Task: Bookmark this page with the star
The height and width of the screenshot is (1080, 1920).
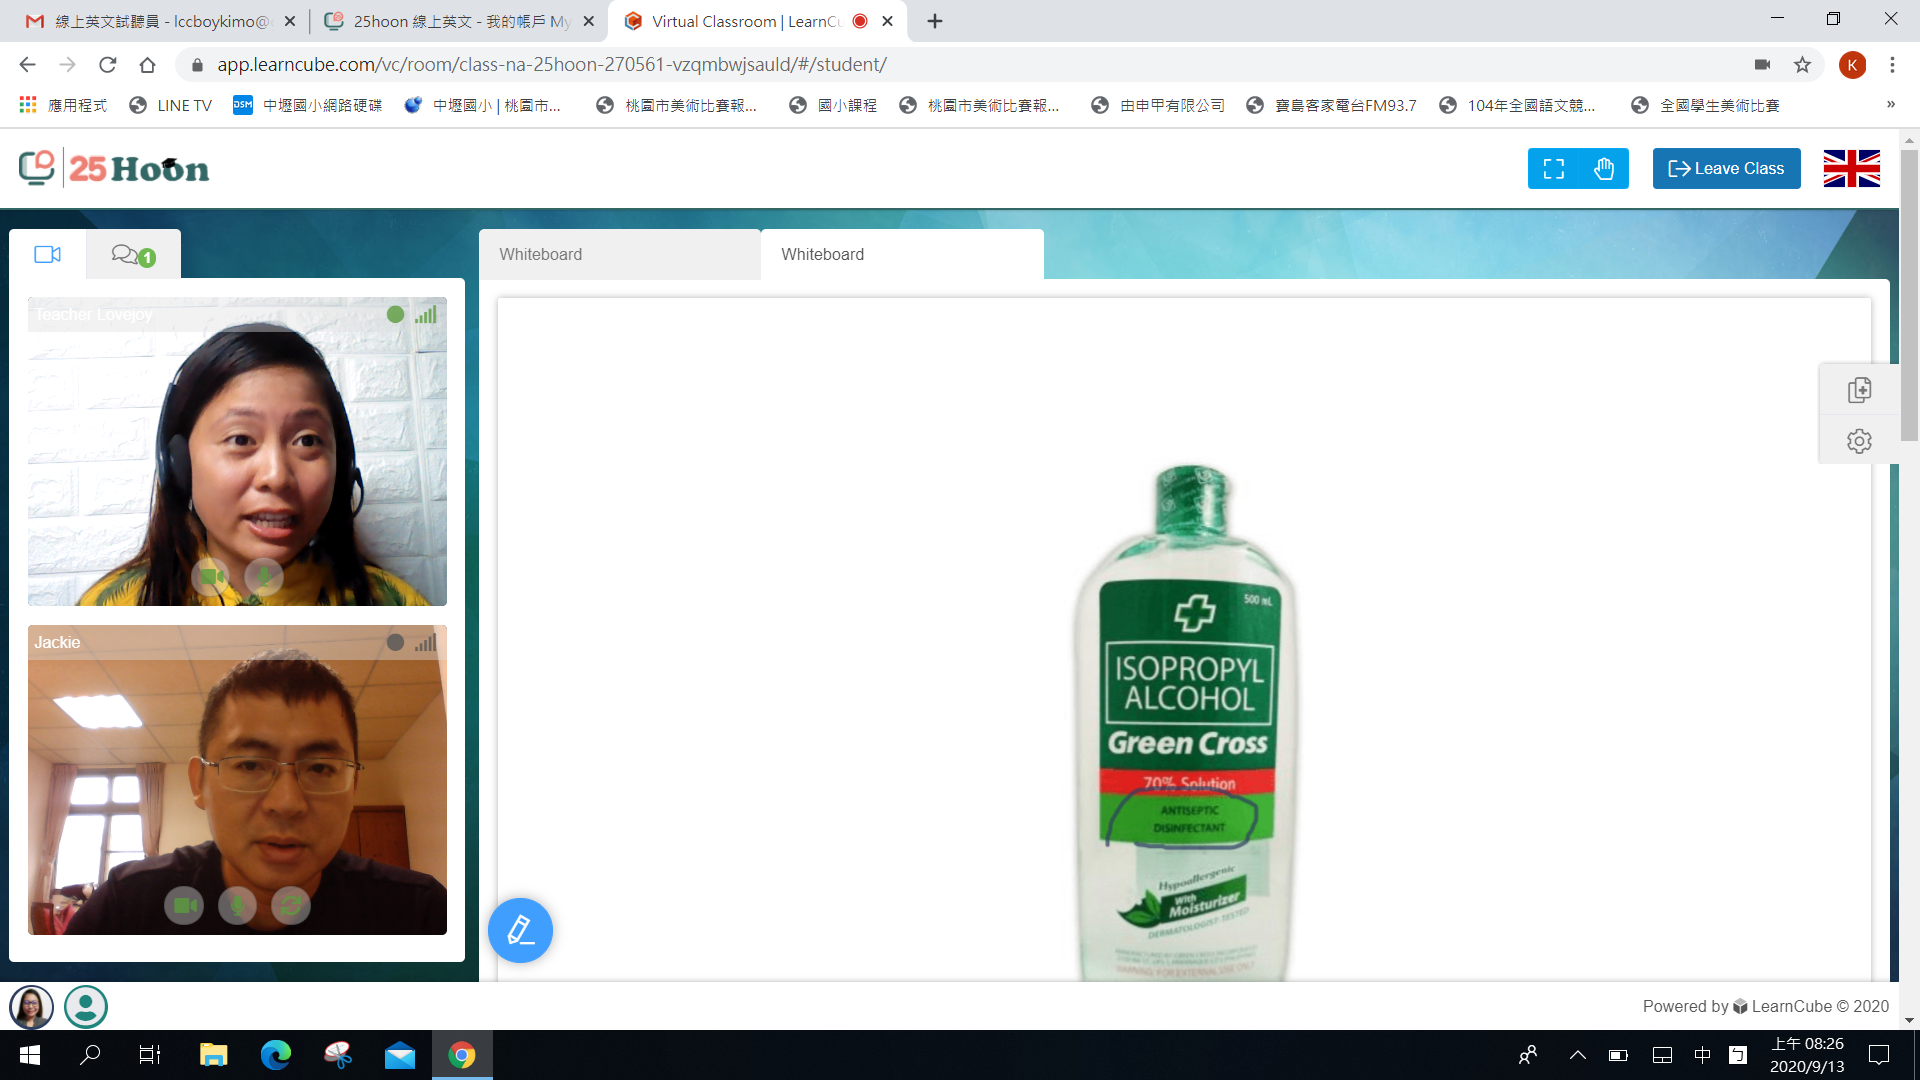Action: [x=1802, y=64]
